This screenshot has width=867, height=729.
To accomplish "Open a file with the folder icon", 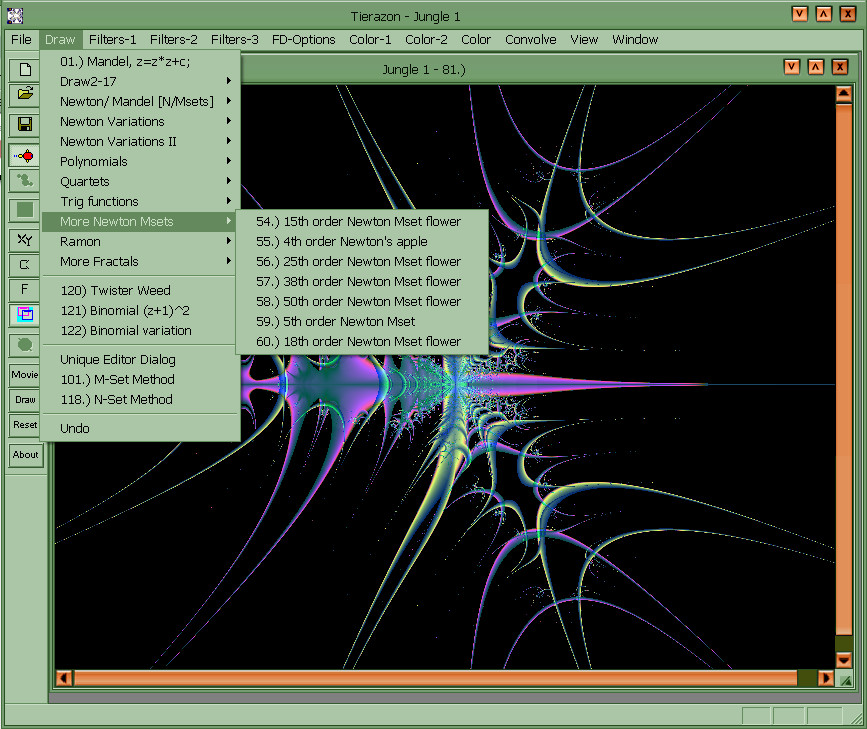I will pyautogui.click(x=25, y=95).
